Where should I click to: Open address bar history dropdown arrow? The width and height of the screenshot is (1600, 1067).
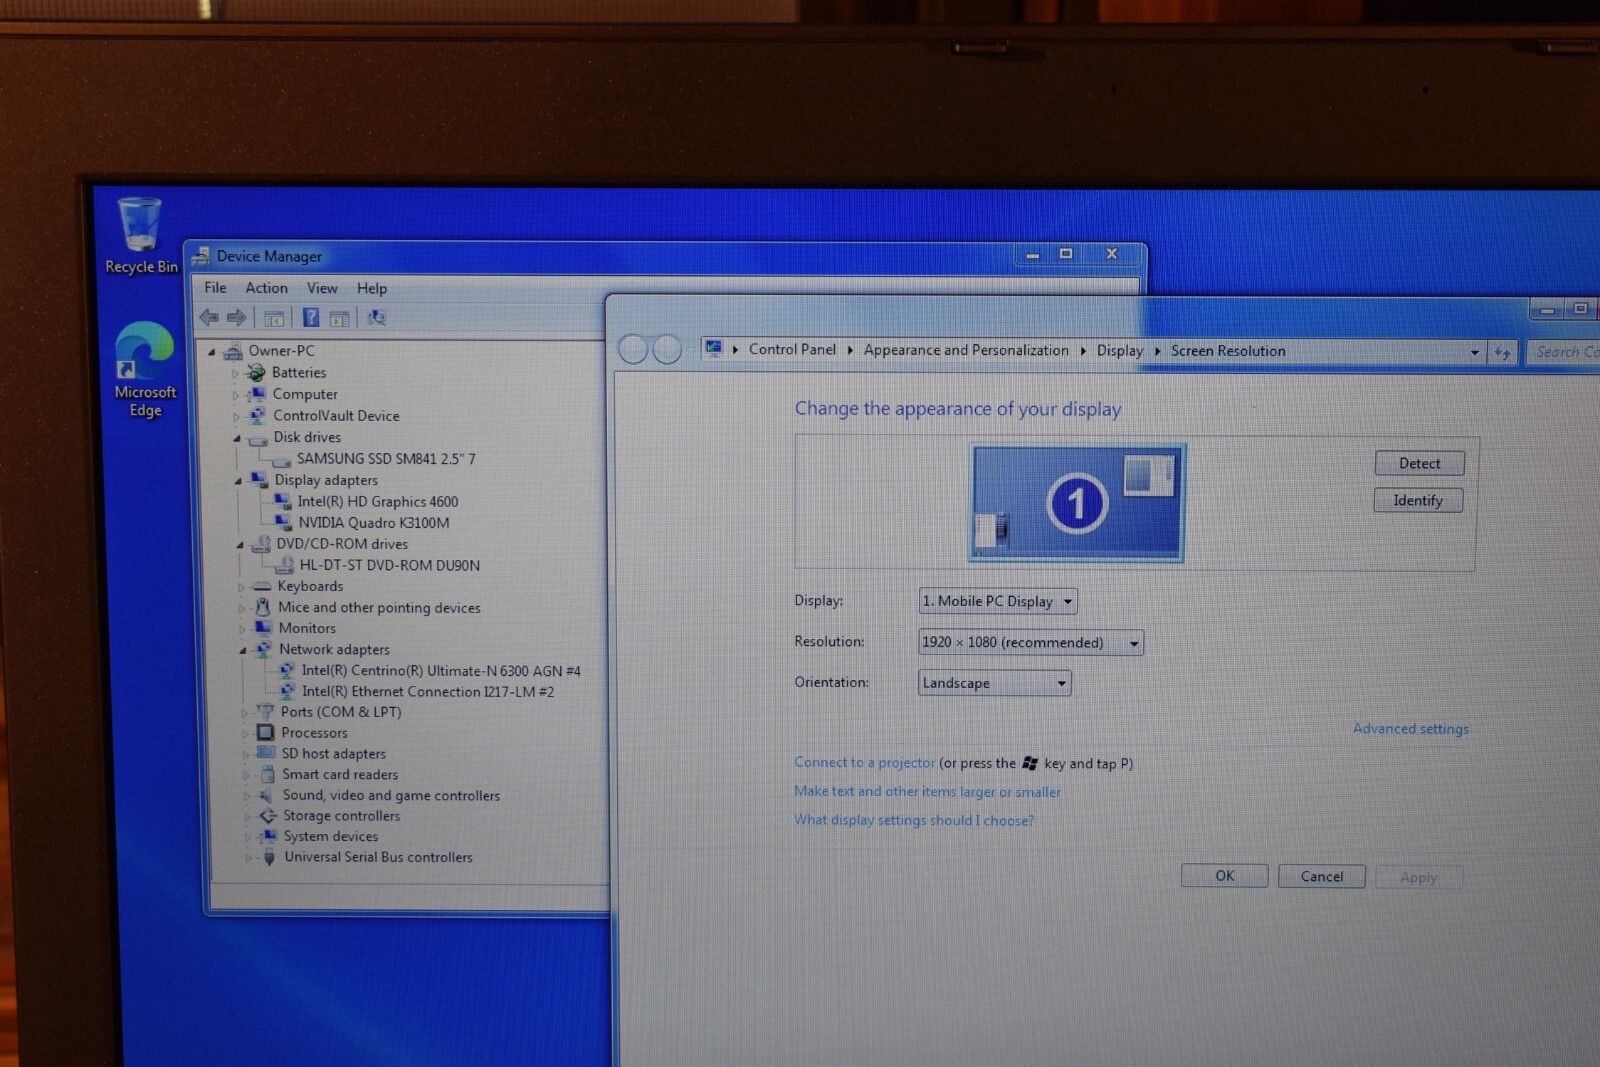click(1474, 352)
